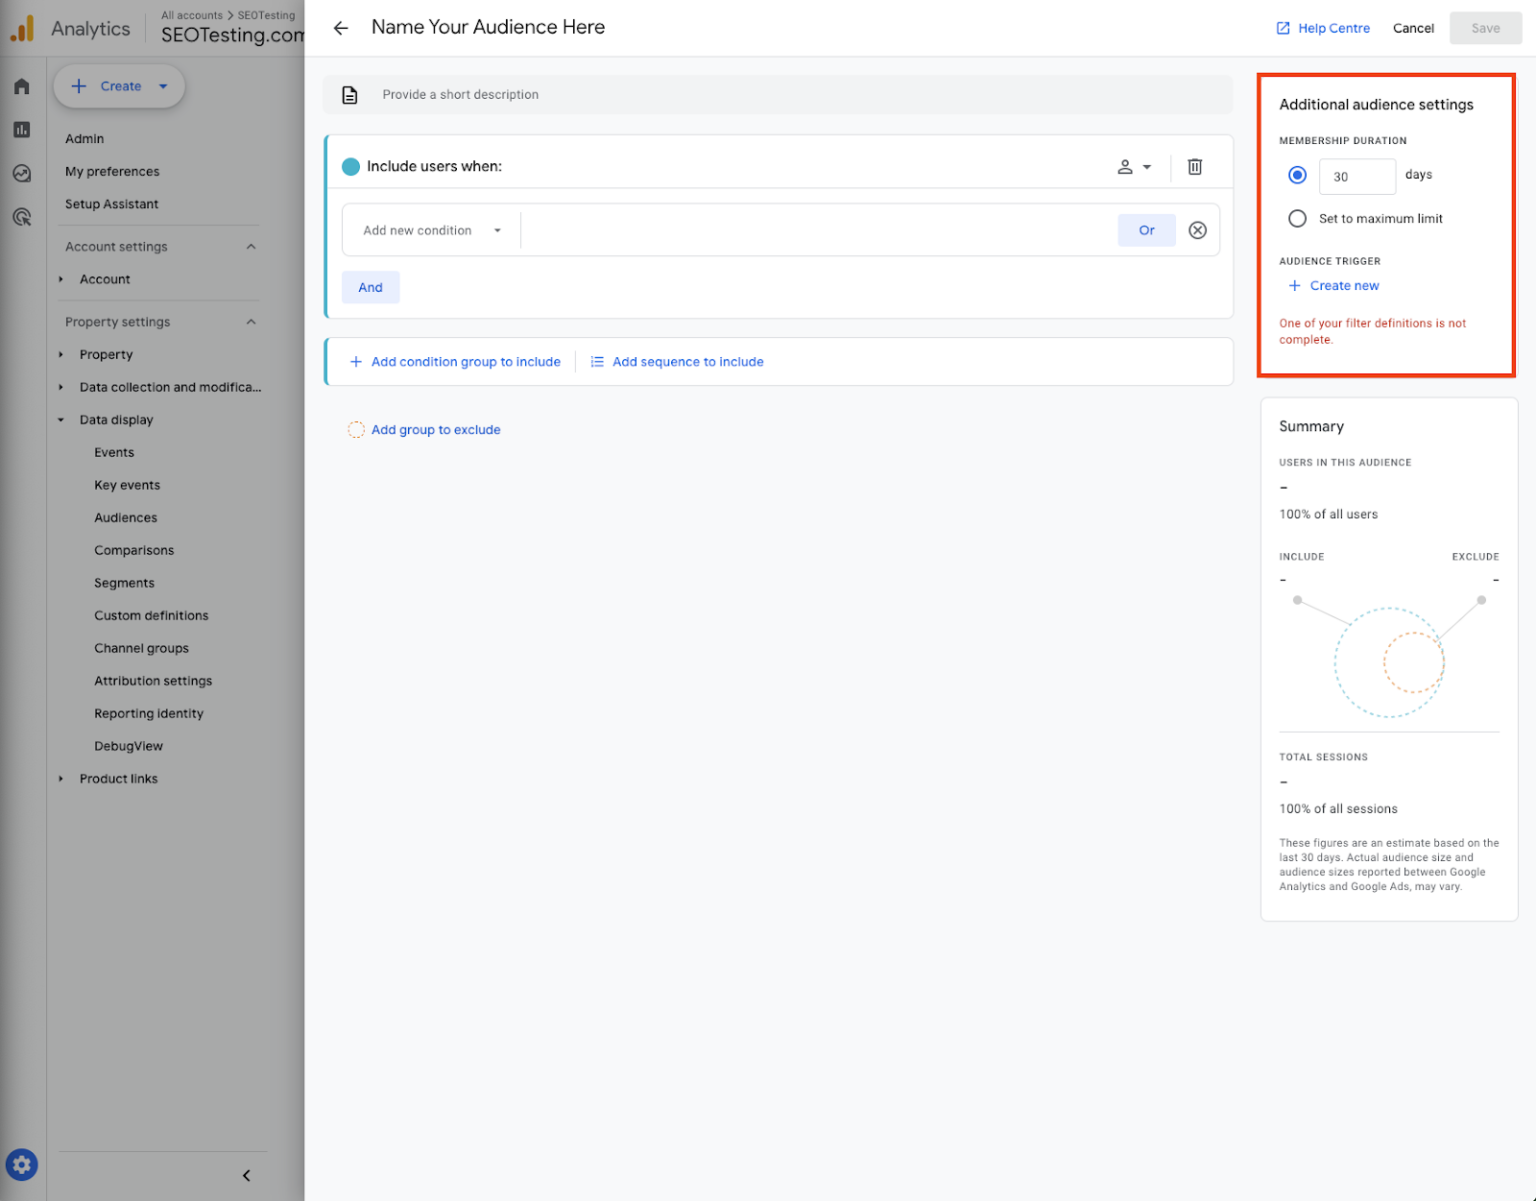
Task: Collapse sidebar with chevron at bottom
Action: (246, 1175)
